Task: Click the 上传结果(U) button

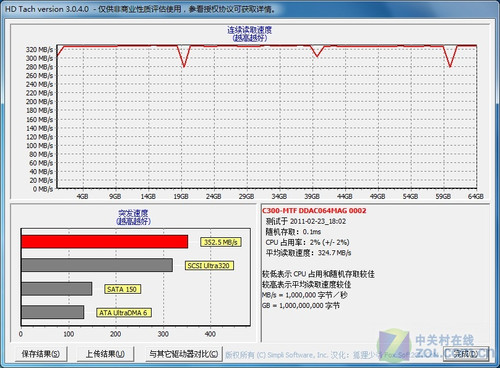Action: (x=105, y=354)
